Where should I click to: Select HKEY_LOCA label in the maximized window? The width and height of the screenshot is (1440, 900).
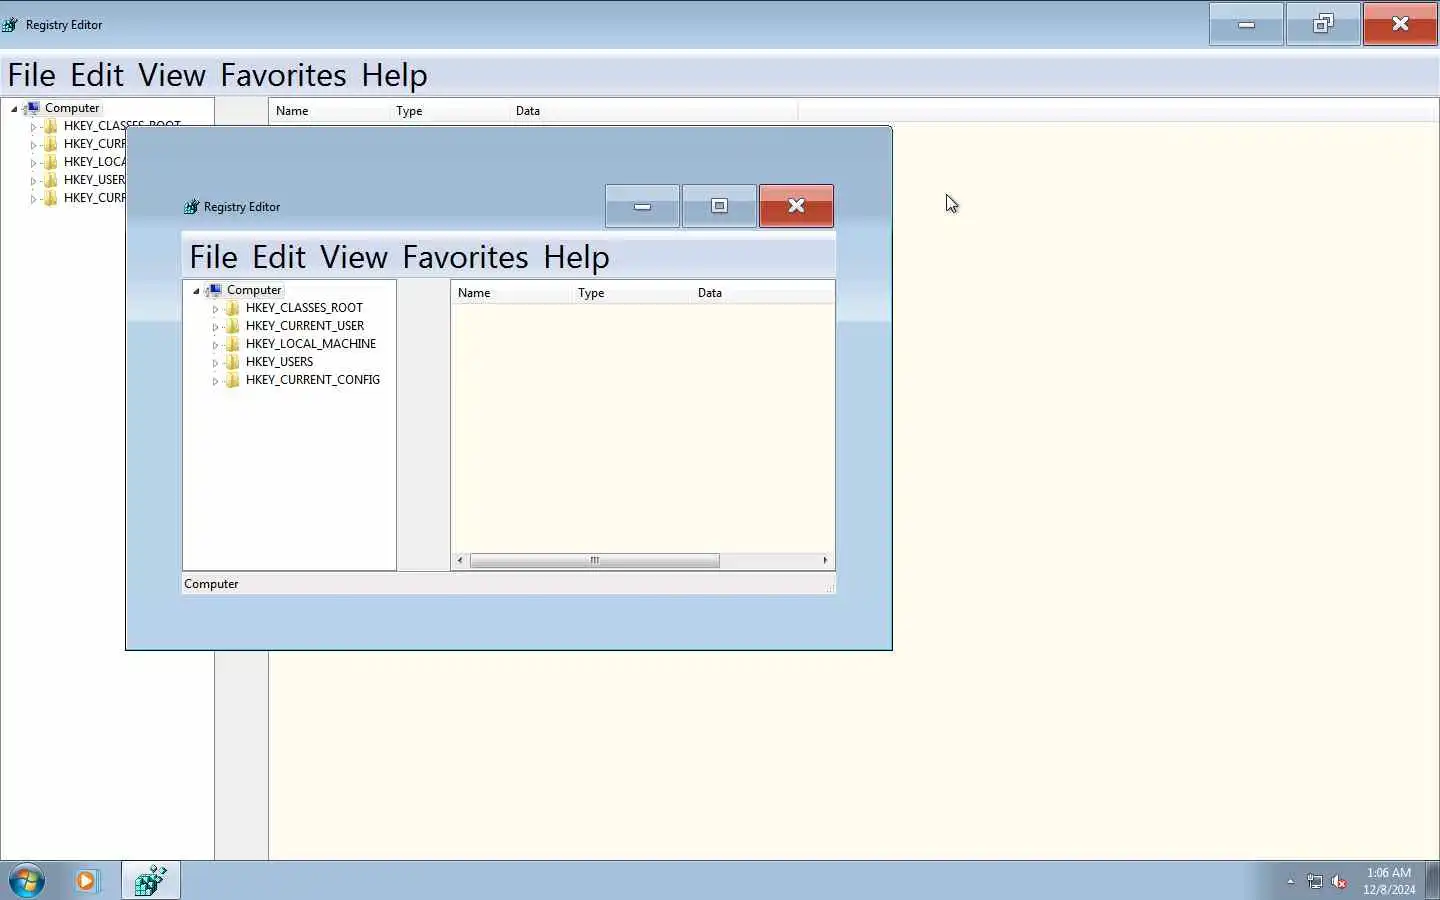(x=94, y=162)
